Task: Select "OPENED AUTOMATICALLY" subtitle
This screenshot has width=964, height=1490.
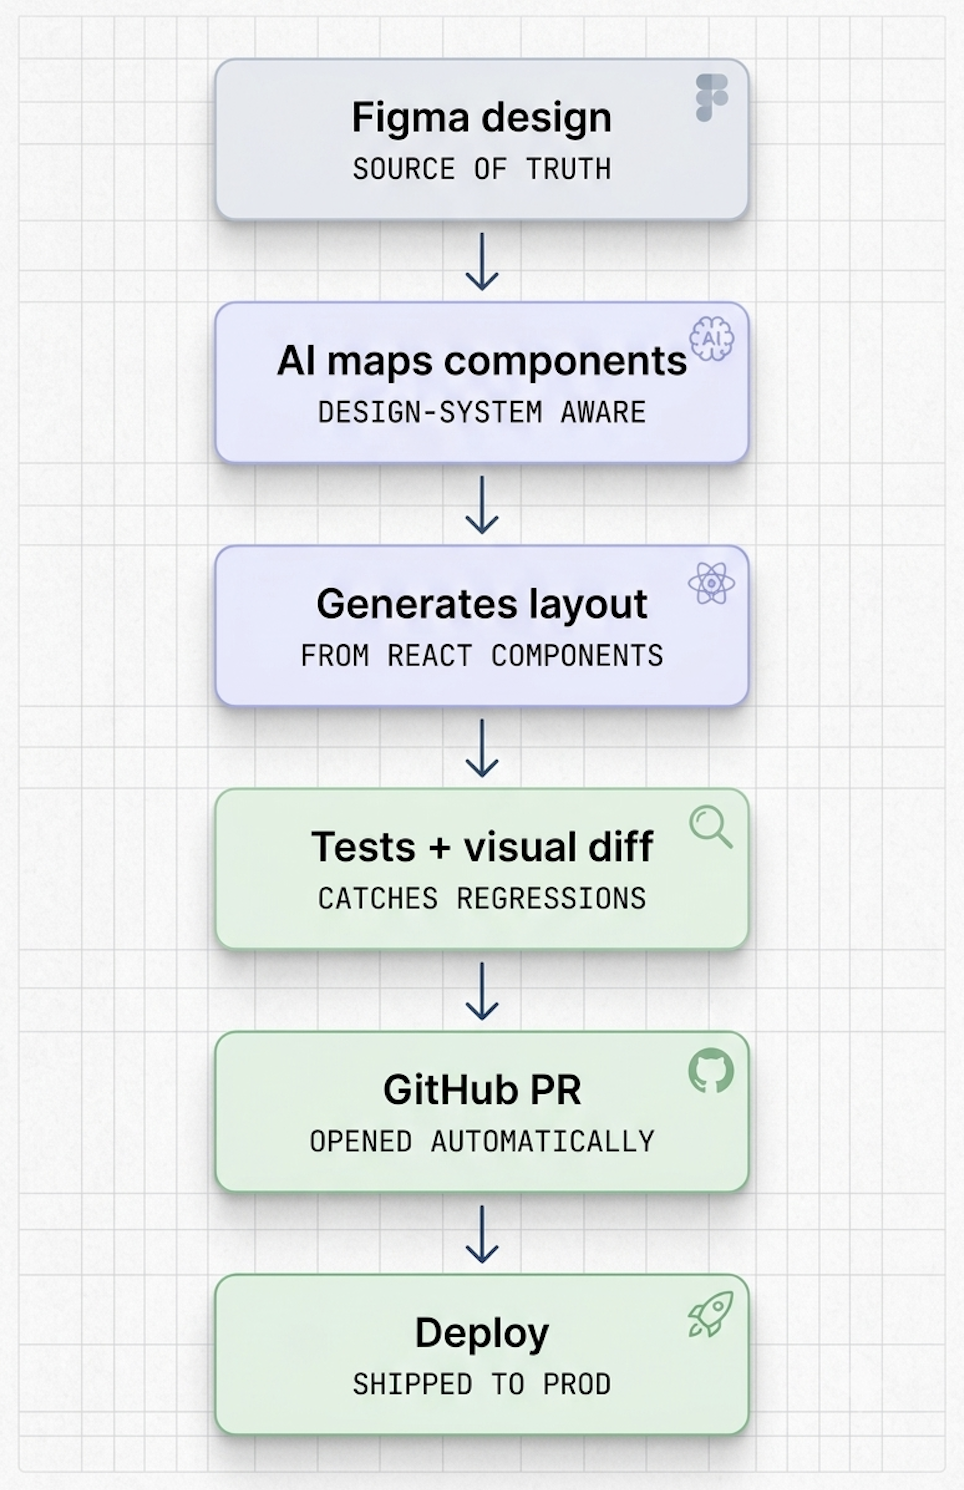Action: tap(481, 1141)
